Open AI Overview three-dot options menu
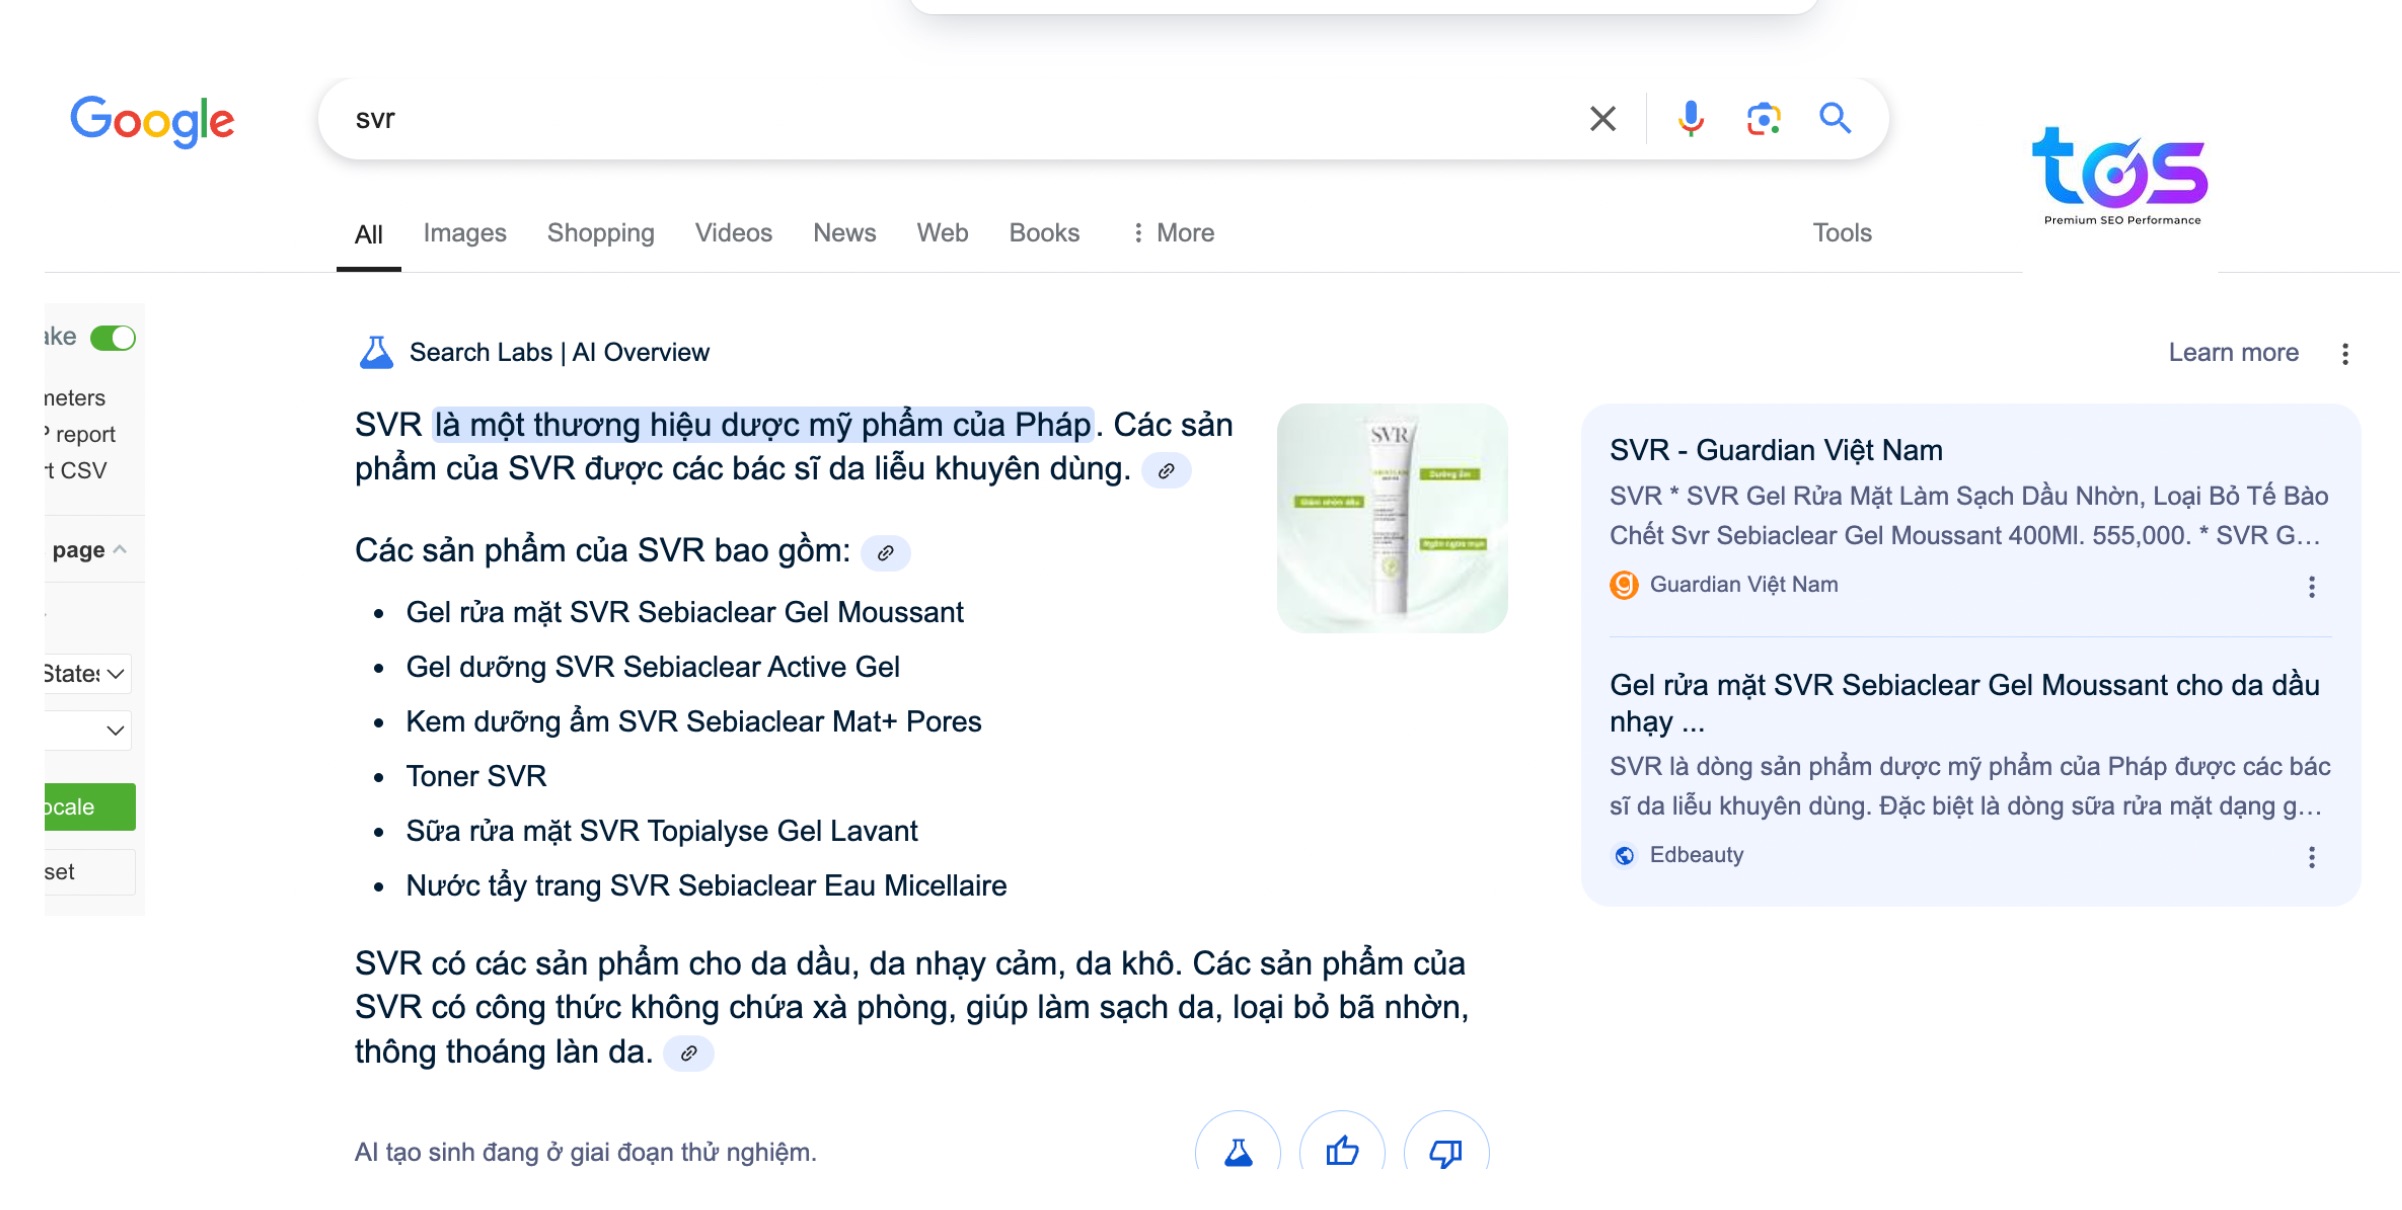The width and height of the screenshot is (2402, 1210). (x=2345, y=353)
